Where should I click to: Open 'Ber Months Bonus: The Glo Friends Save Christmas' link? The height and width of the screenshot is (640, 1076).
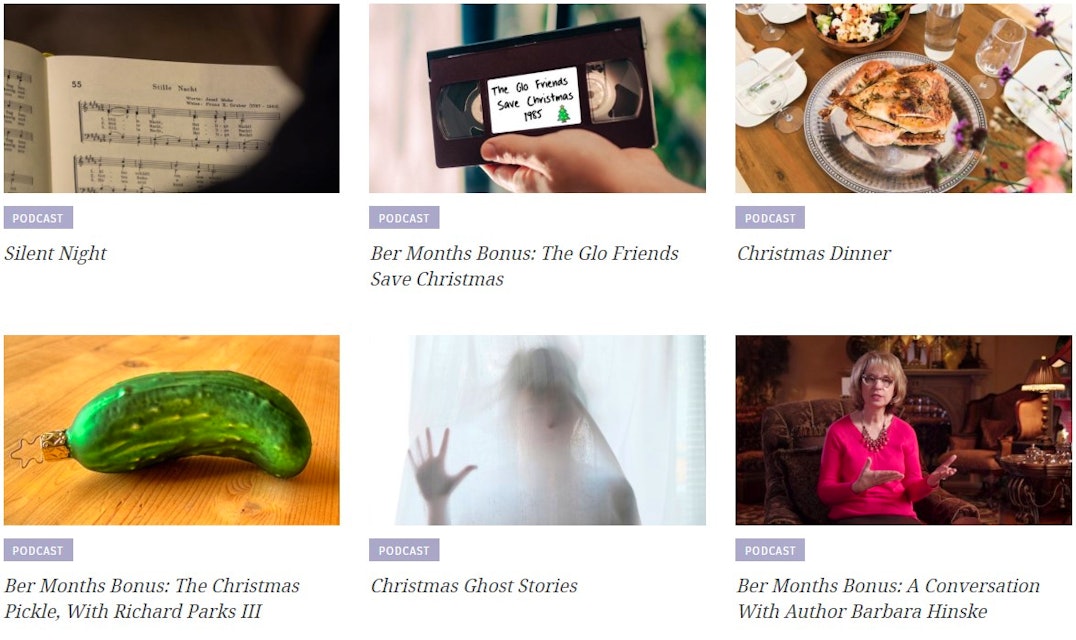tap(524, 266)
